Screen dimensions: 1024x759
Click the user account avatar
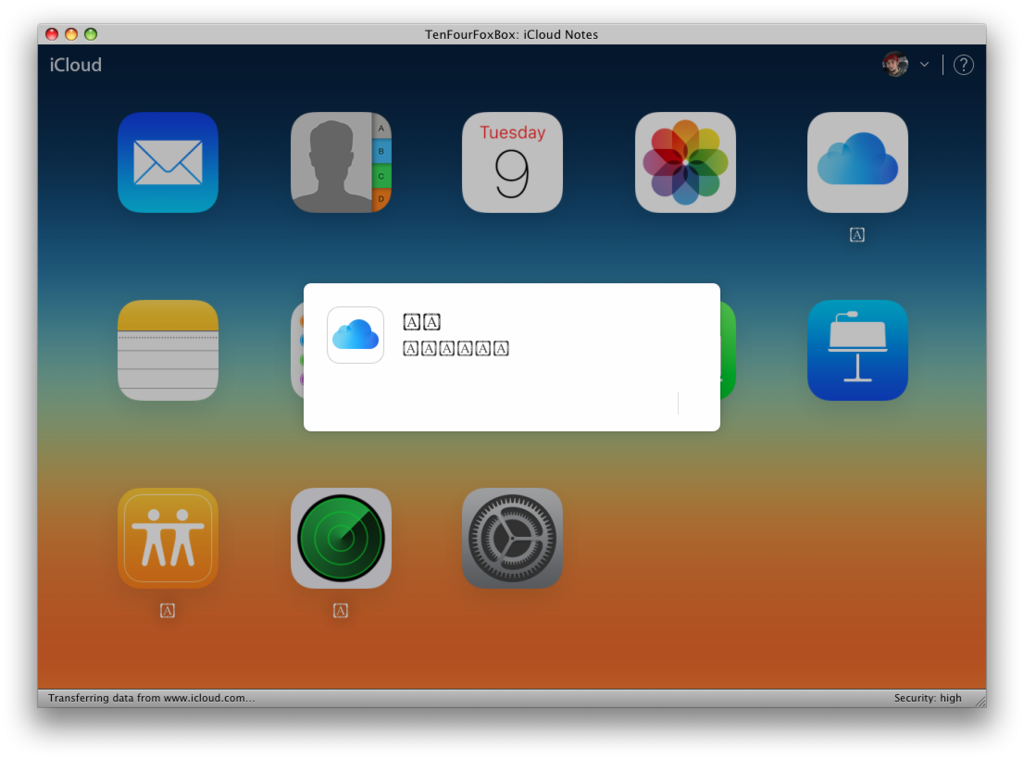[x=895, y=64]
